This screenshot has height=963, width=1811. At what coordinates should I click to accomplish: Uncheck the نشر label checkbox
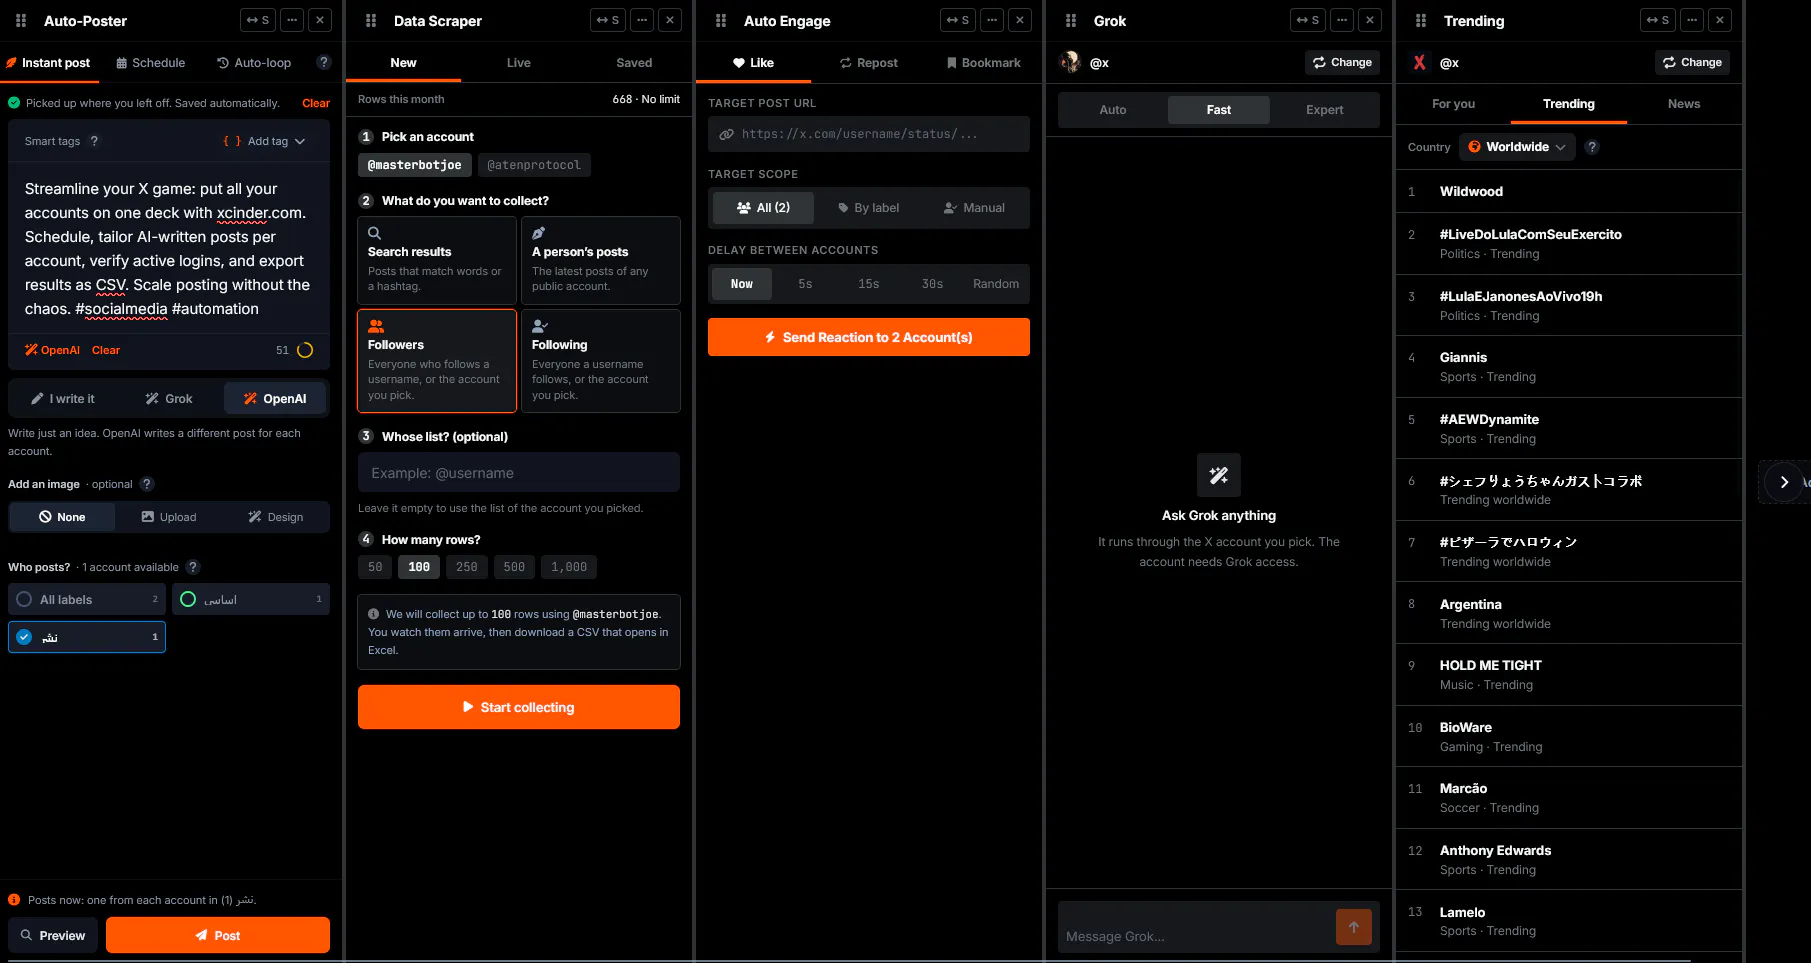(x=87, y=637)
